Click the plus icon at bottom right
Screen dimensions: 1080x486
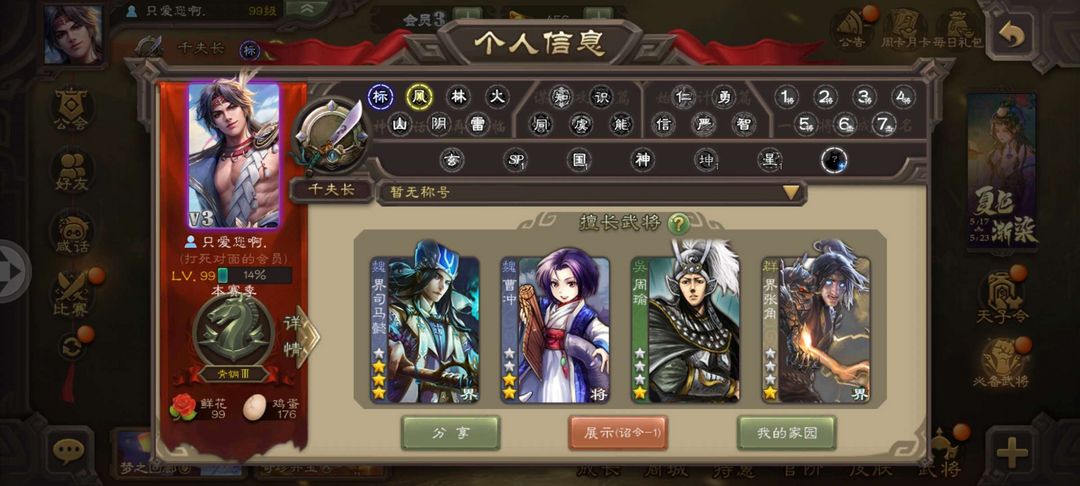(1012, 452)
